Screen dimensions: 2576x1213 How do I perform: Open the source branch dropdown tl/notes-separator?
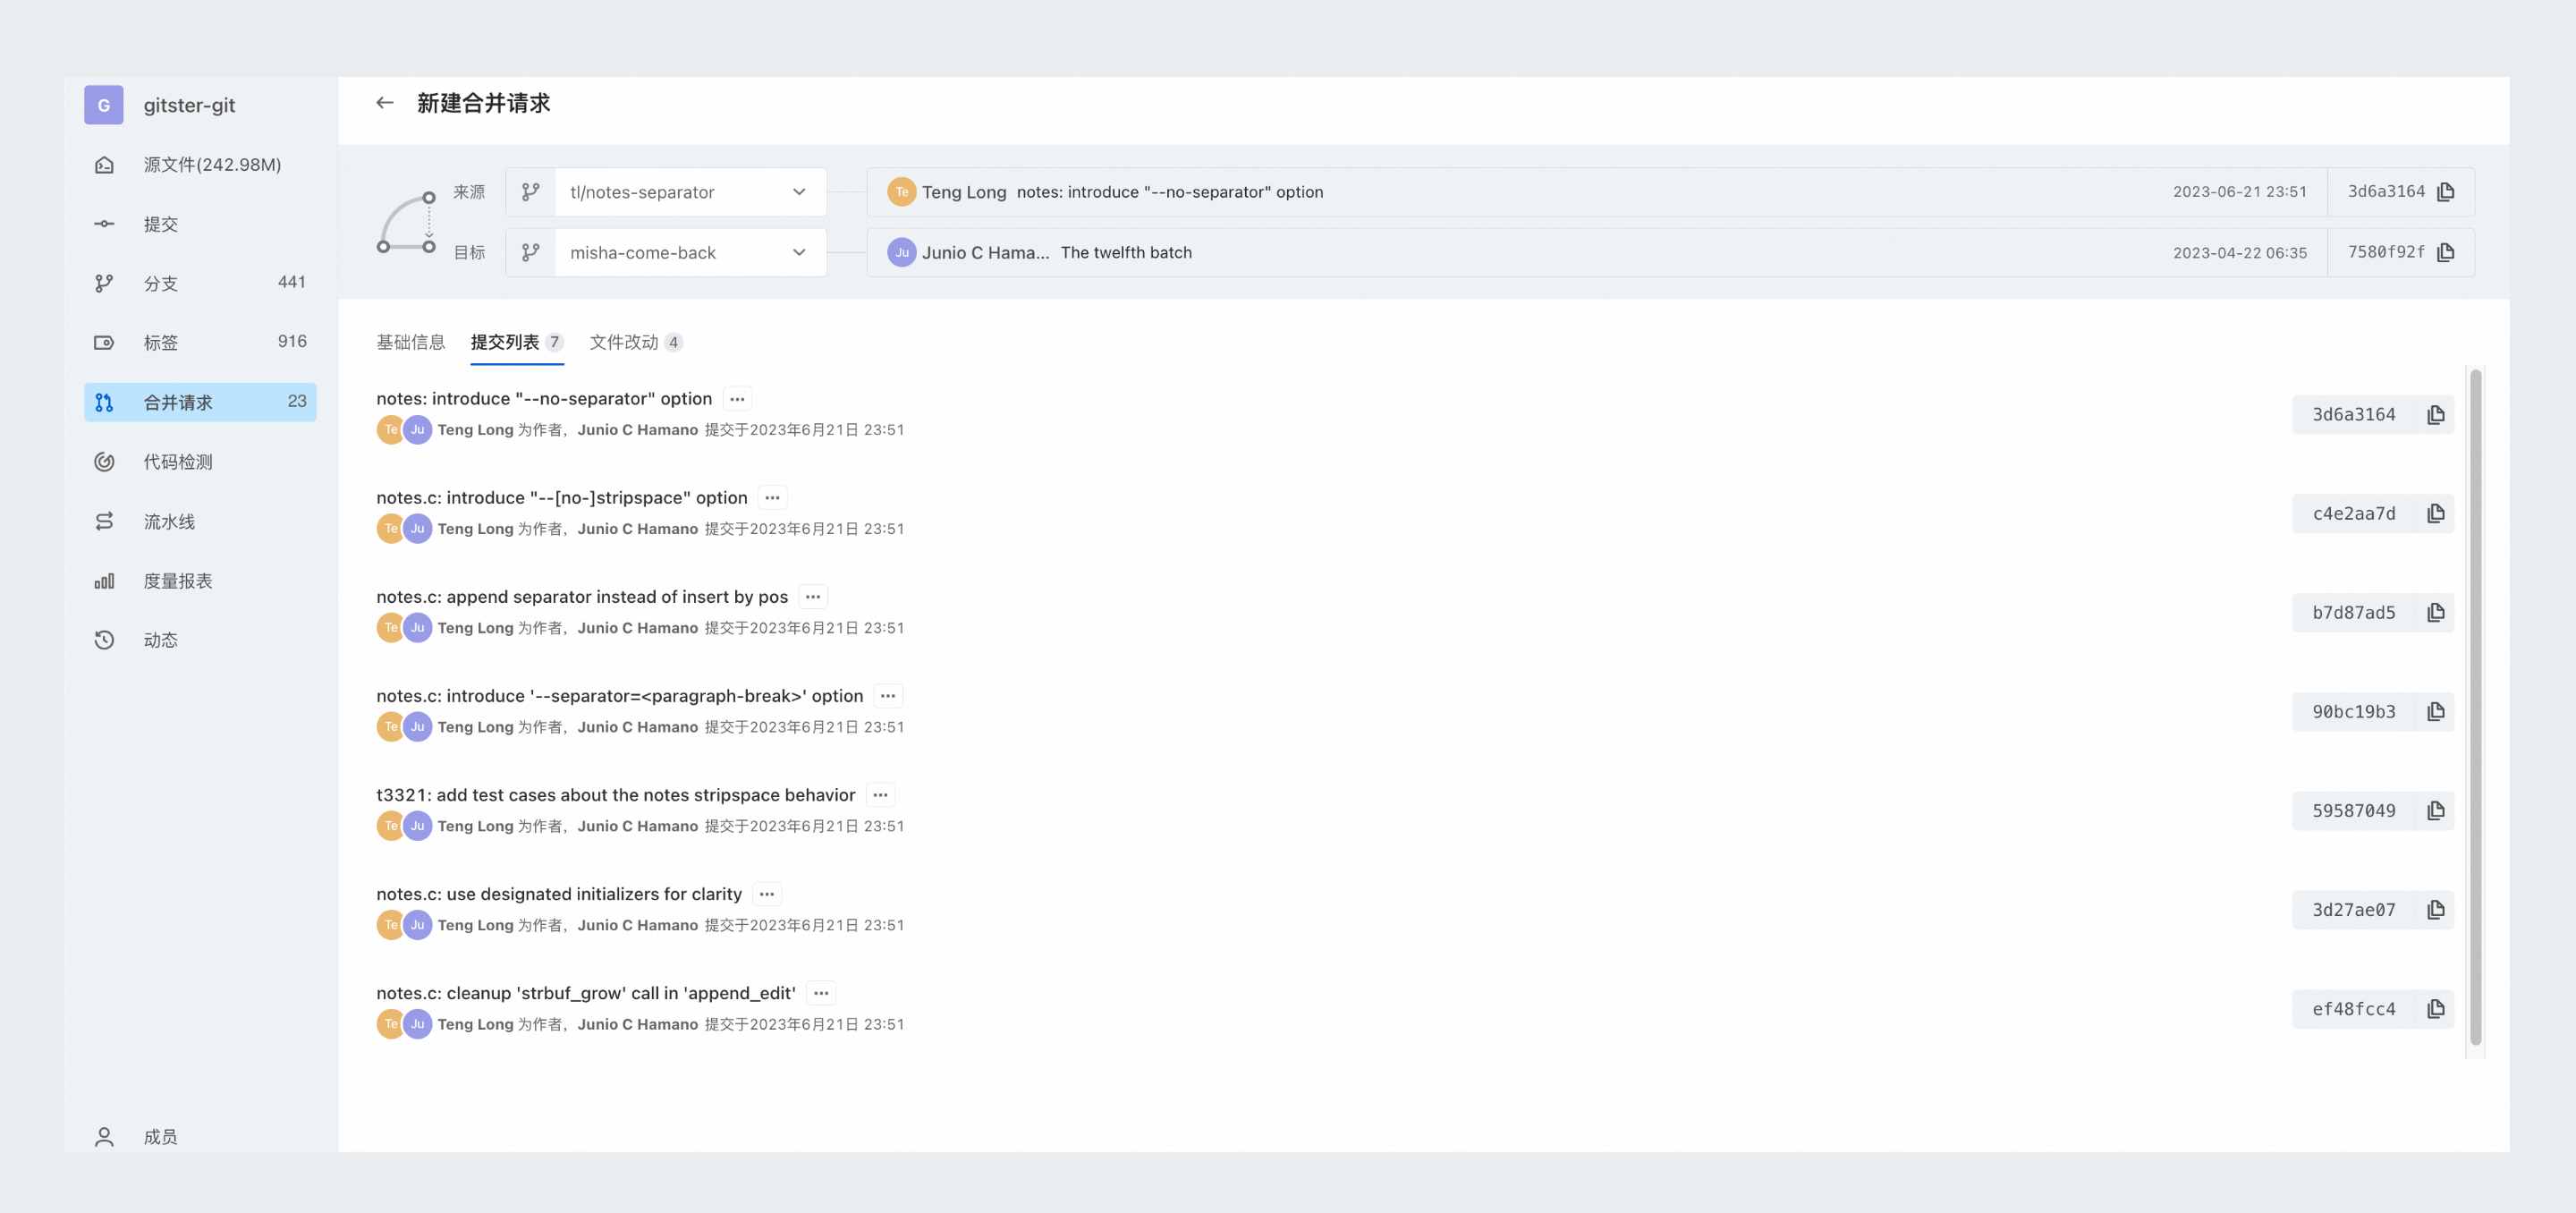click(690, 192)
